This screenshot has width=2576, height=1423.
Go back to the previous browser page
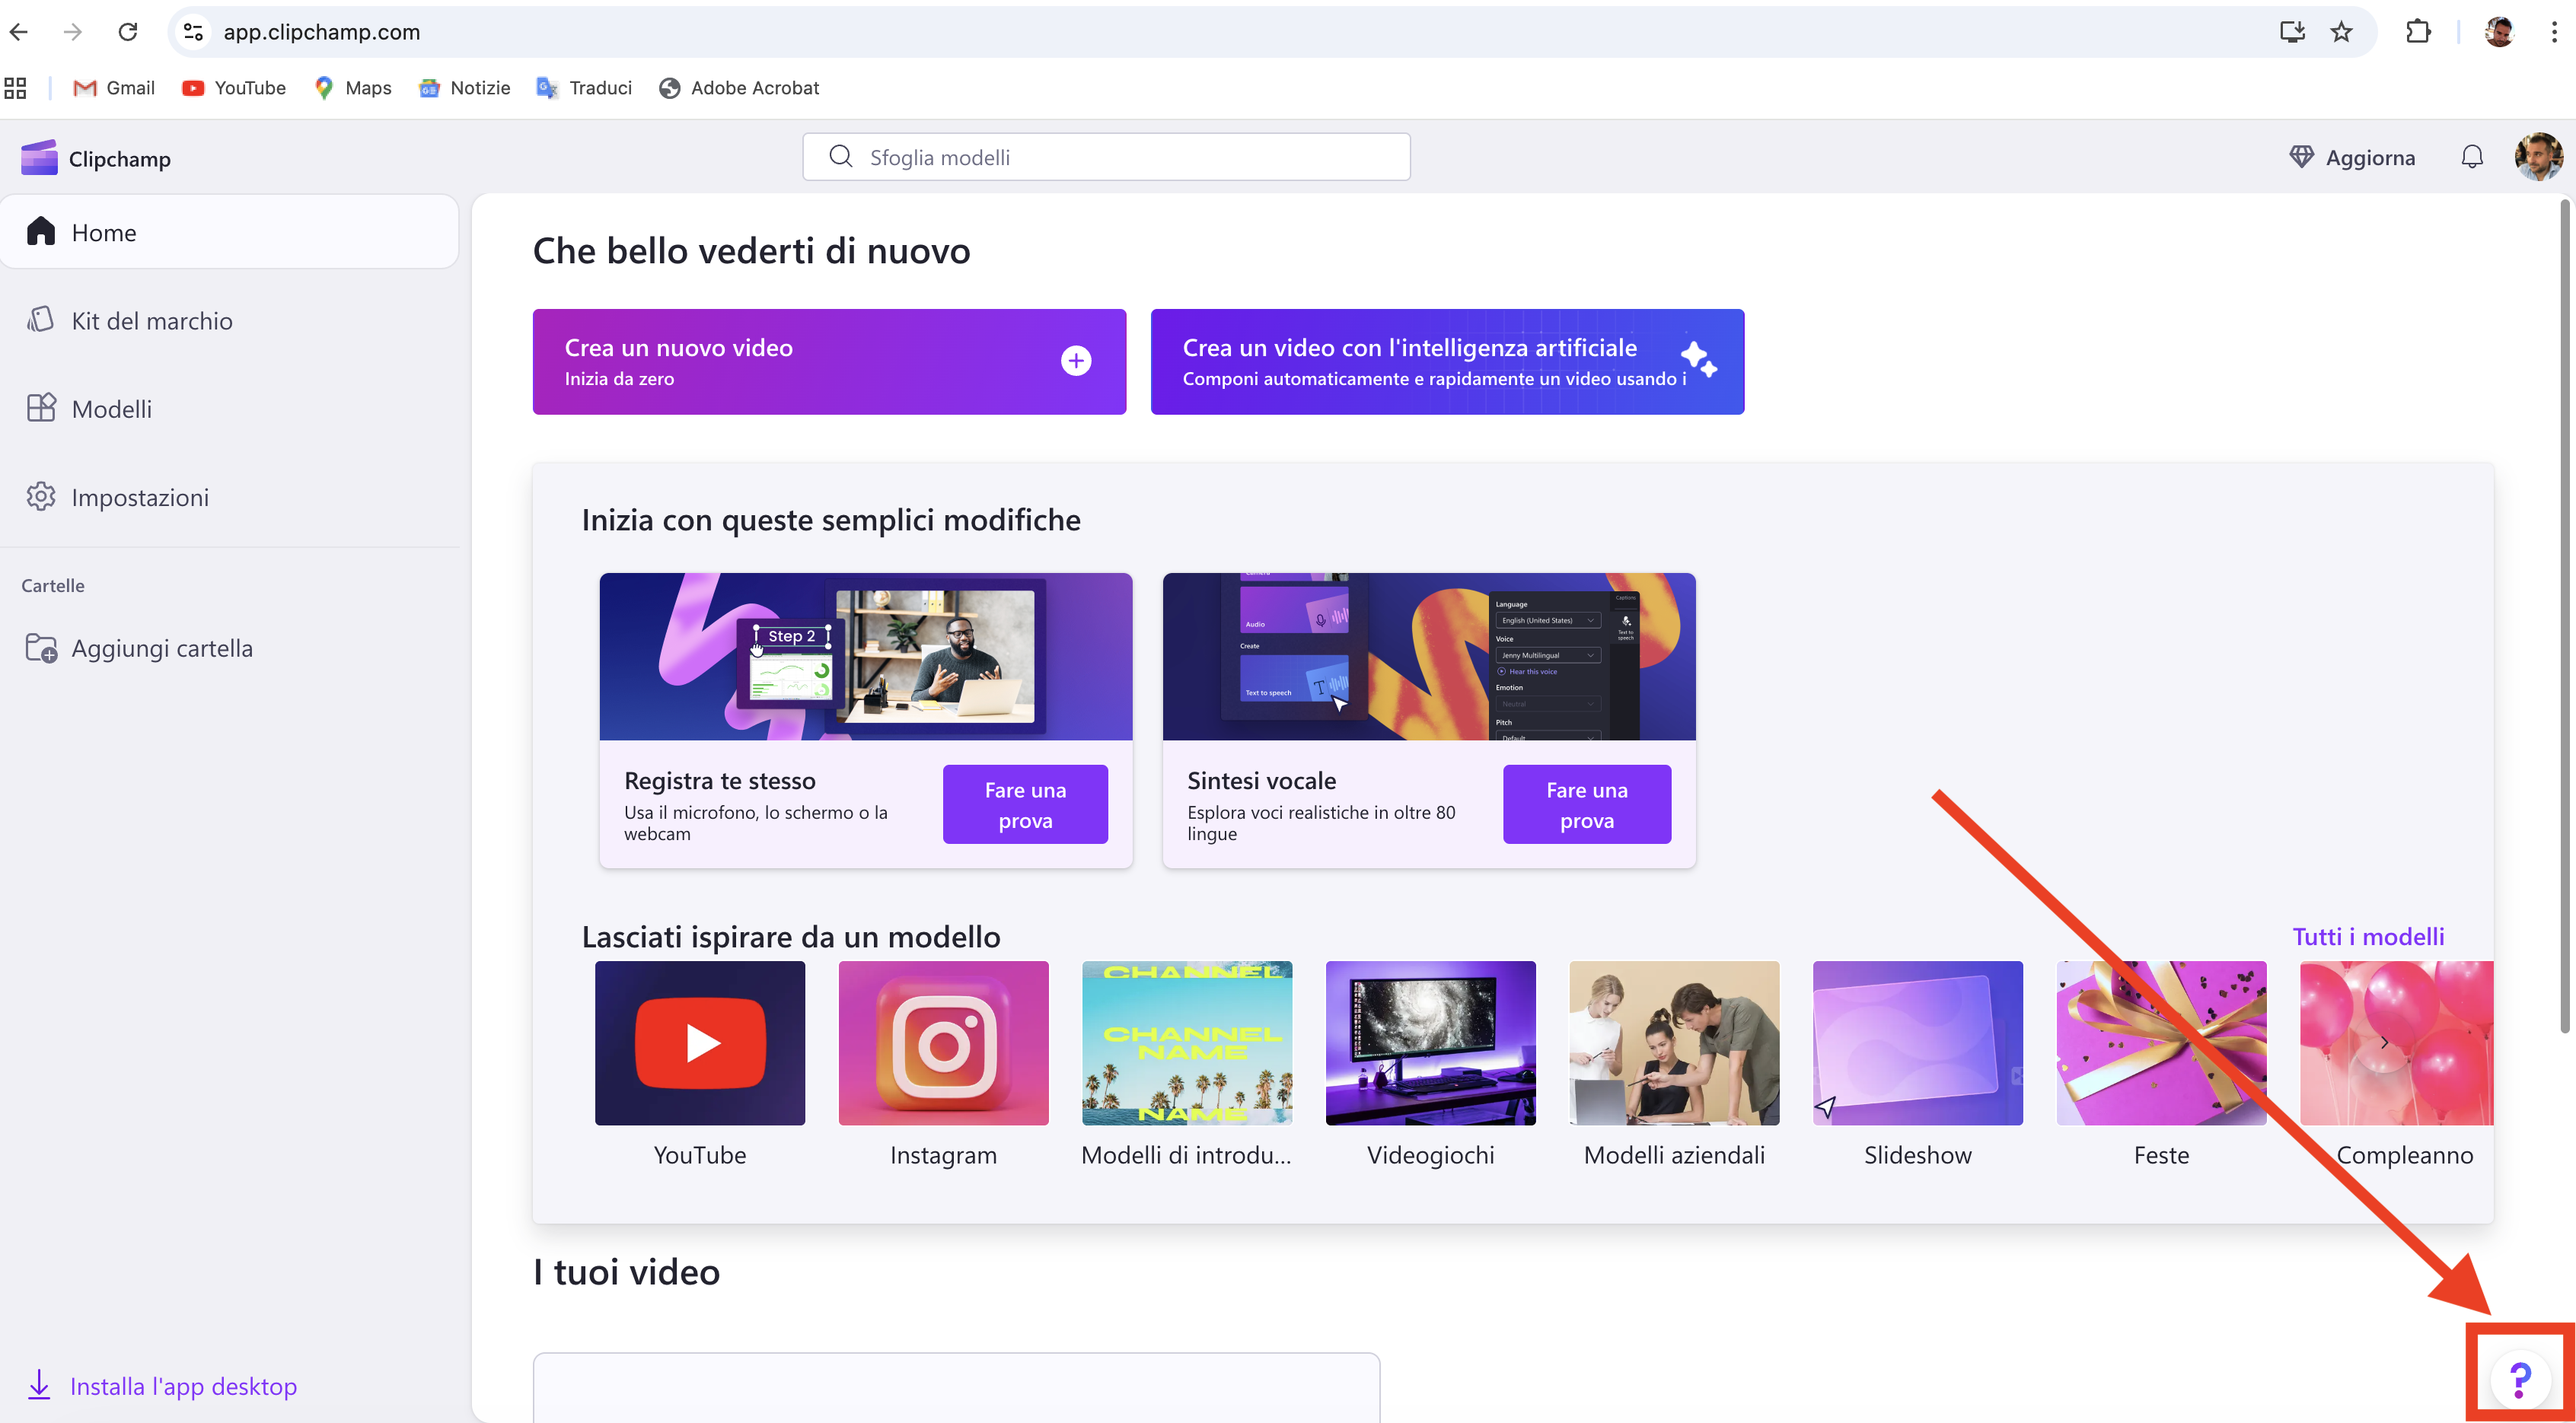pyautogui.click(x=19, y=32)
